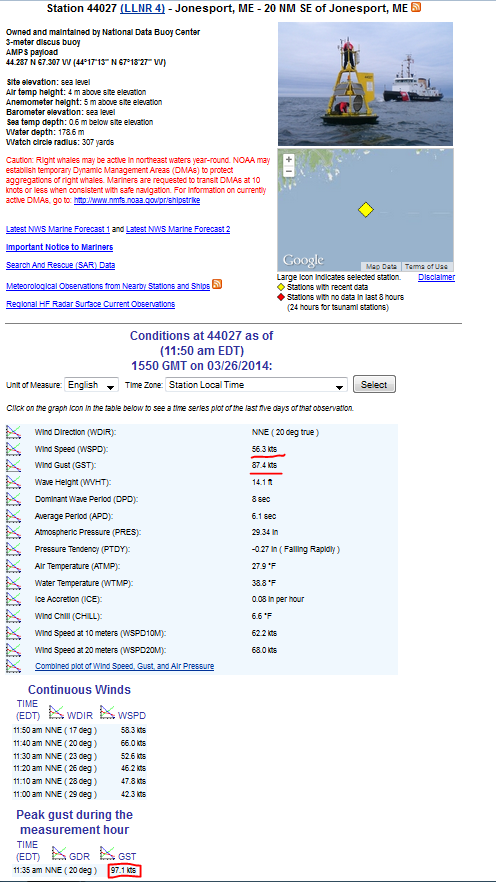Open Important Notice to Mariners link
This screenshot has width=496, height=882.
pyautogui.click(x=59, y=247)
